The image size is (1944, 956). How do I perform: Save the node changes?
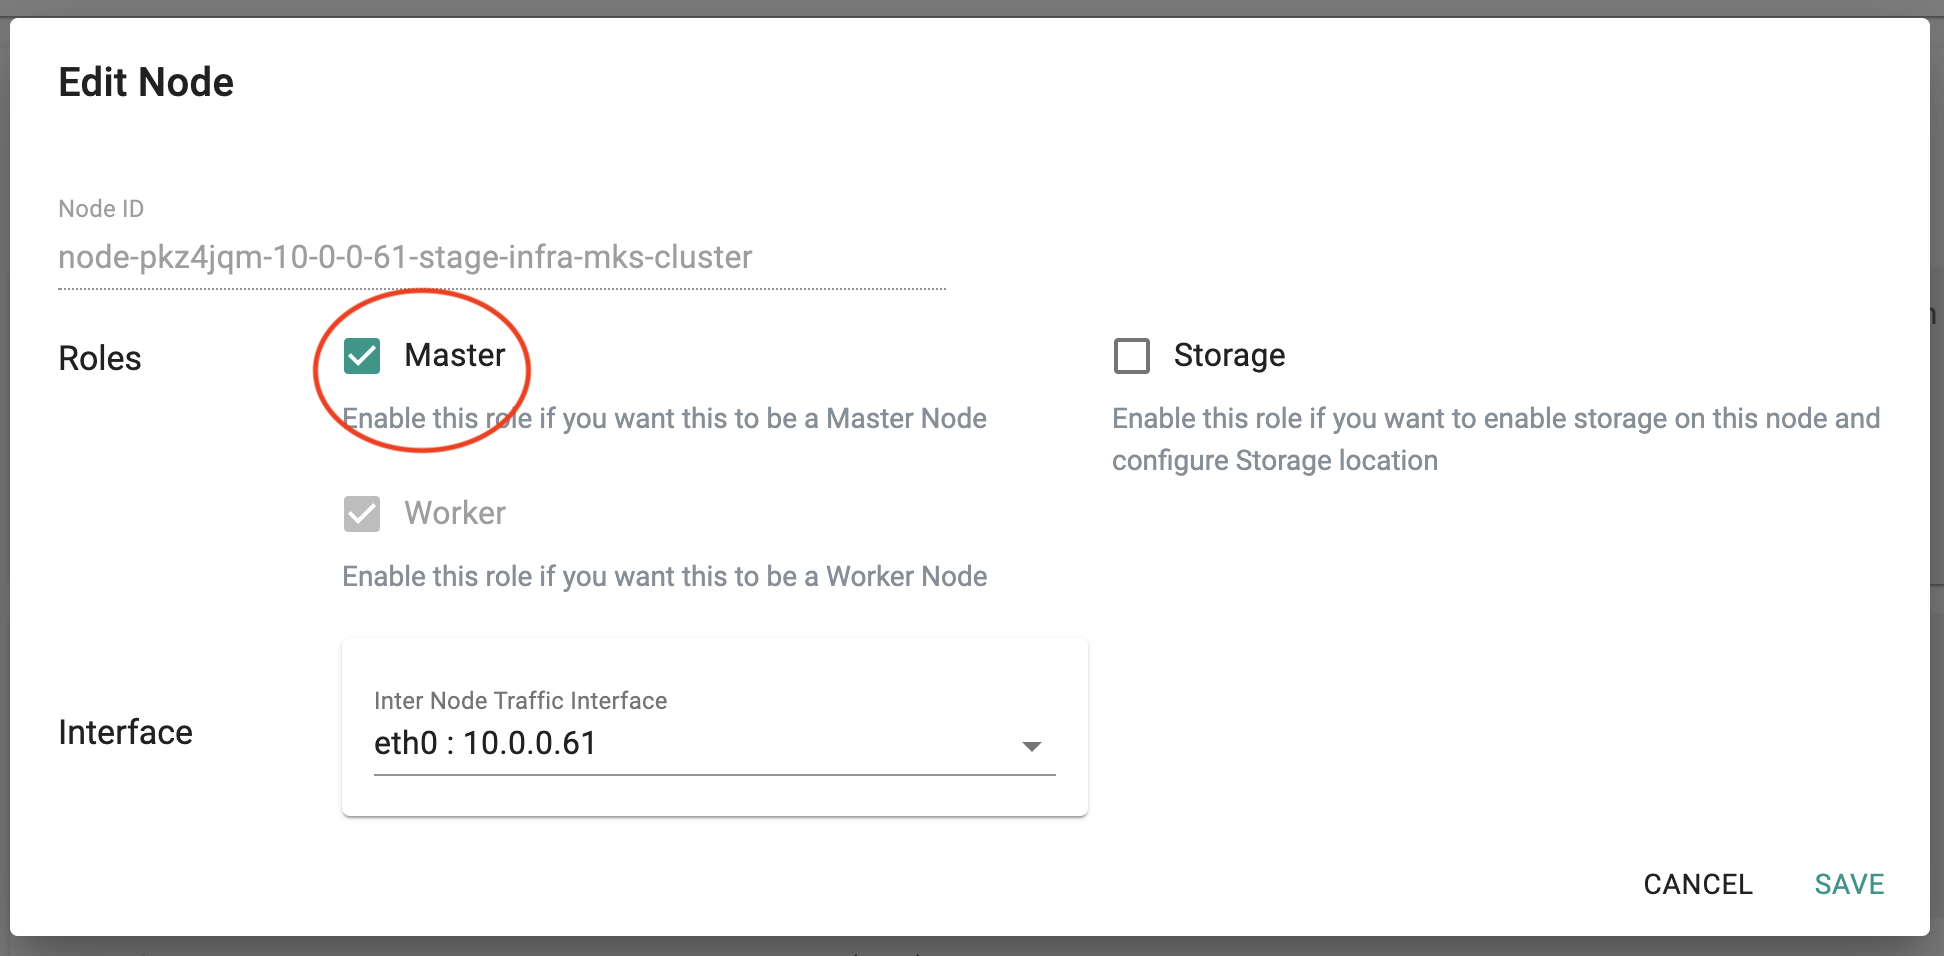(x=1849, y=884)
